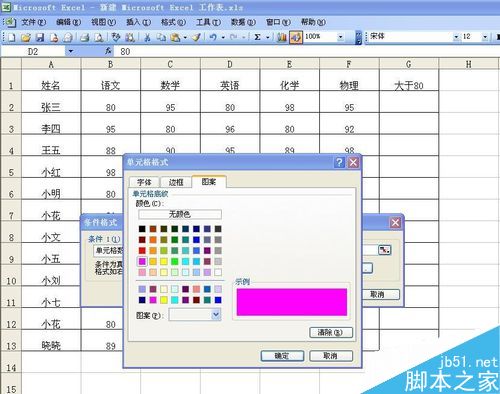Confirm with the 确定 button
Viewport: 500px width, 394px height.
coord(282,356)
